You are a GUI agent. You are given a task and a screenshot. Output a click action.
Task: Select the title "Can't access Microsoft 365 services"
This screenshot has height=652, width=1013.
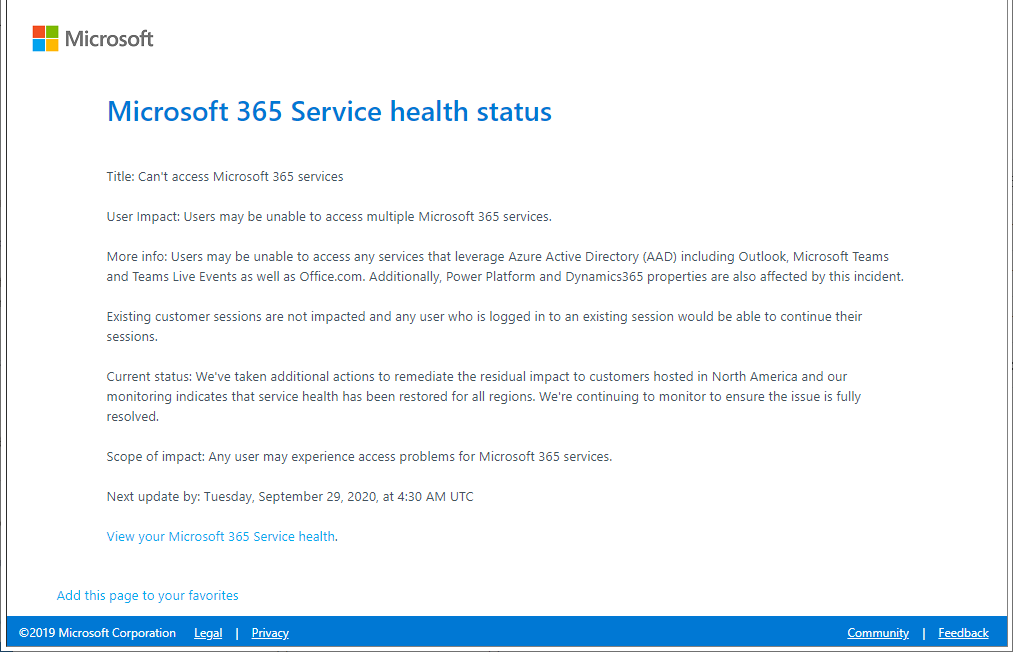click(x=225, y=176)
